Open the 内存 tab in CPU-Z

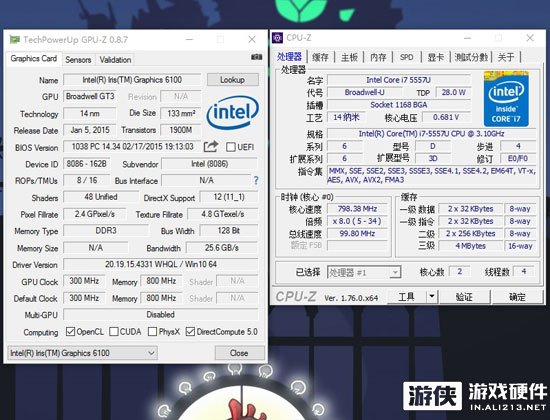click(x=378, y=57)
